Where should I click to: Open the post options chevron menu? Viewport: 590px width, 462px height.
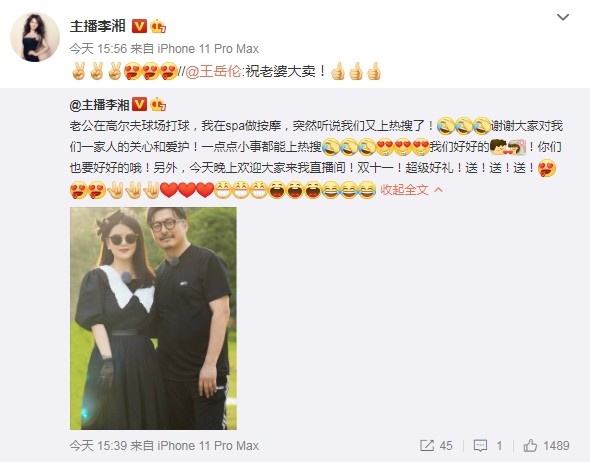coord(563,17)
